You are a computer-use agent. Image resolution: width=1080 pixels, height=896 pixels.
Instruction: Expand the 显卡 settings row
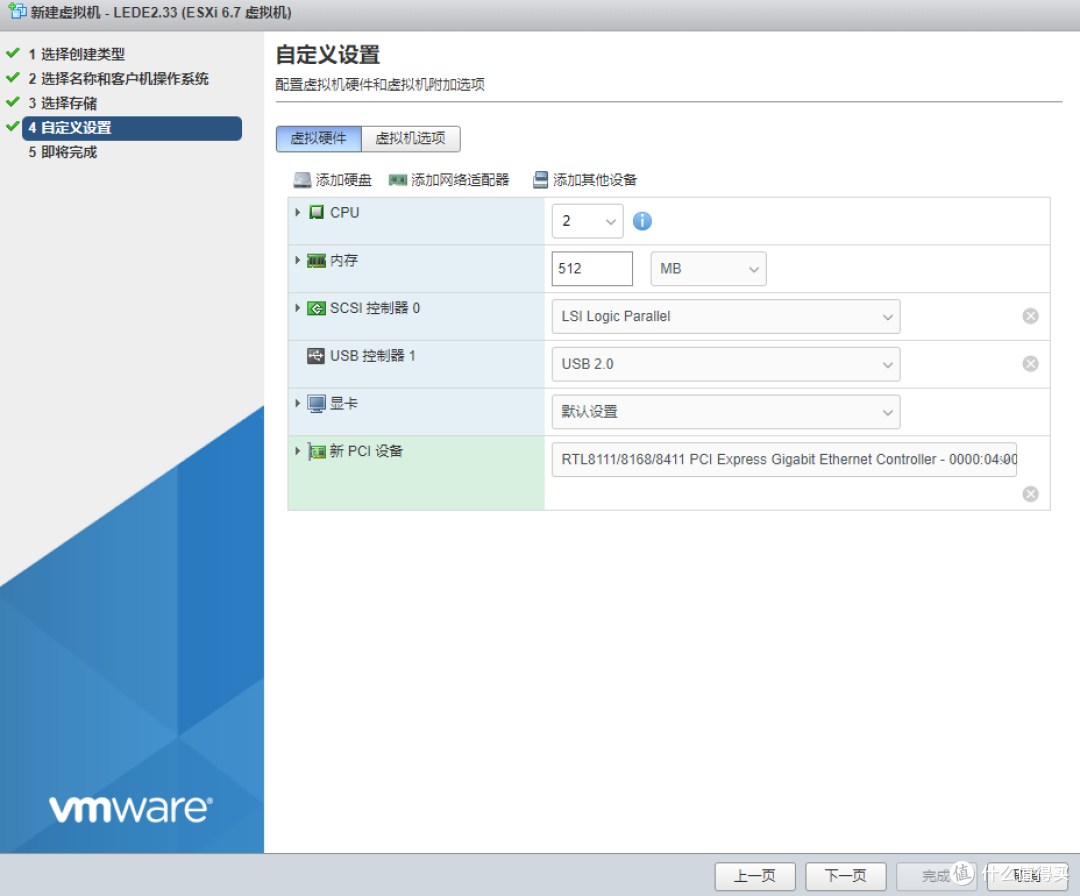click(x=298, y=404)
